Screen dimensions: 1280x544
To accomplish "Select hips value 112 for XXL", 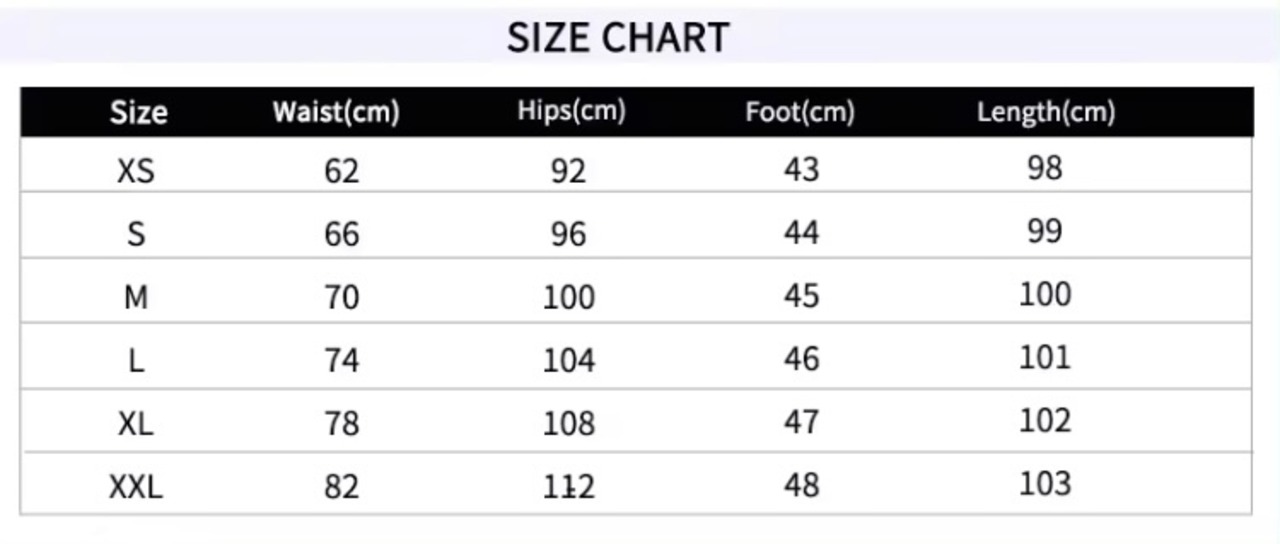I will click(568, 487).
